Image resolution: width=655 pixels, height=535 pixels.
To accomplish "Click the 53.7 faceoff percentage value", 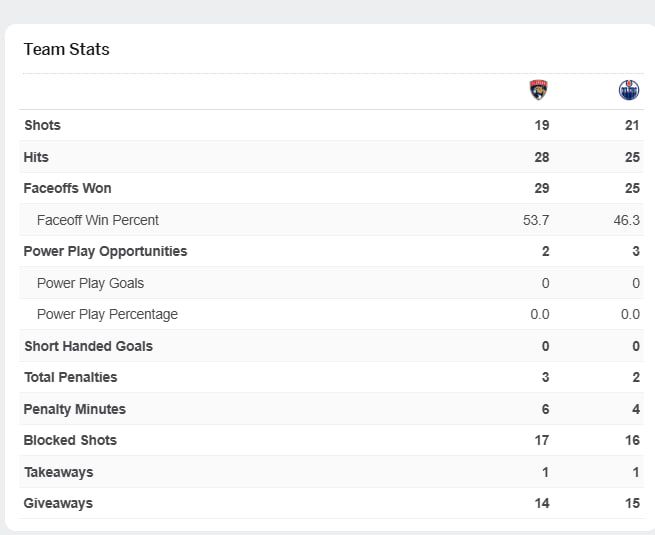I will click(x=538, y=220).
